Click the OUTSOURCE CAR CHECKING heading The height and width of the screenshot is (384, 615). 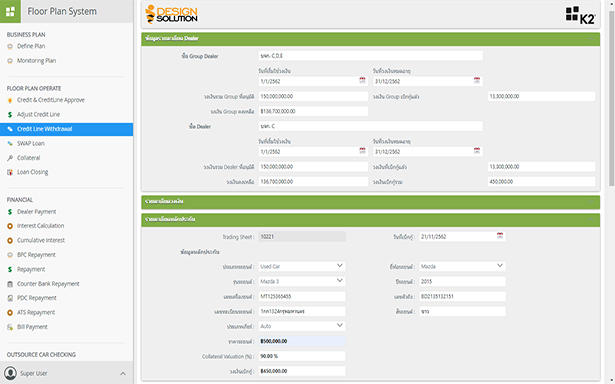click(41, 355)
